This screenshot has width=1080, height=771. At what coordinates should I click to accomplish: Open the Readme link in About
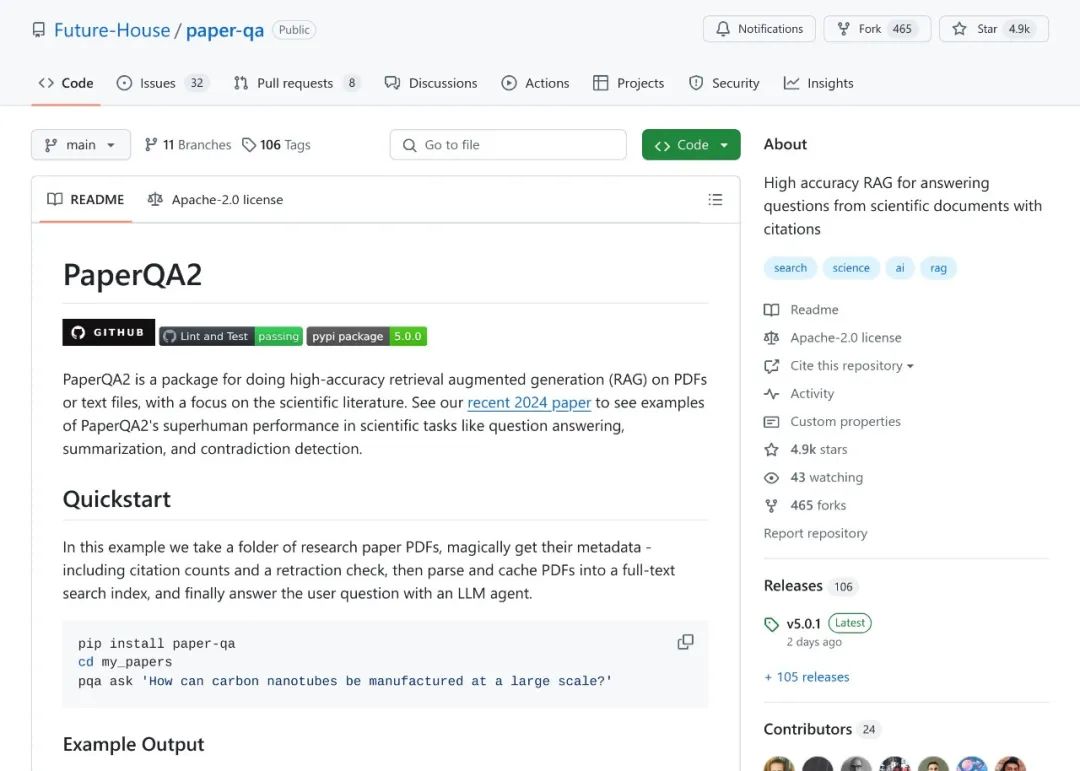[801, 310]
